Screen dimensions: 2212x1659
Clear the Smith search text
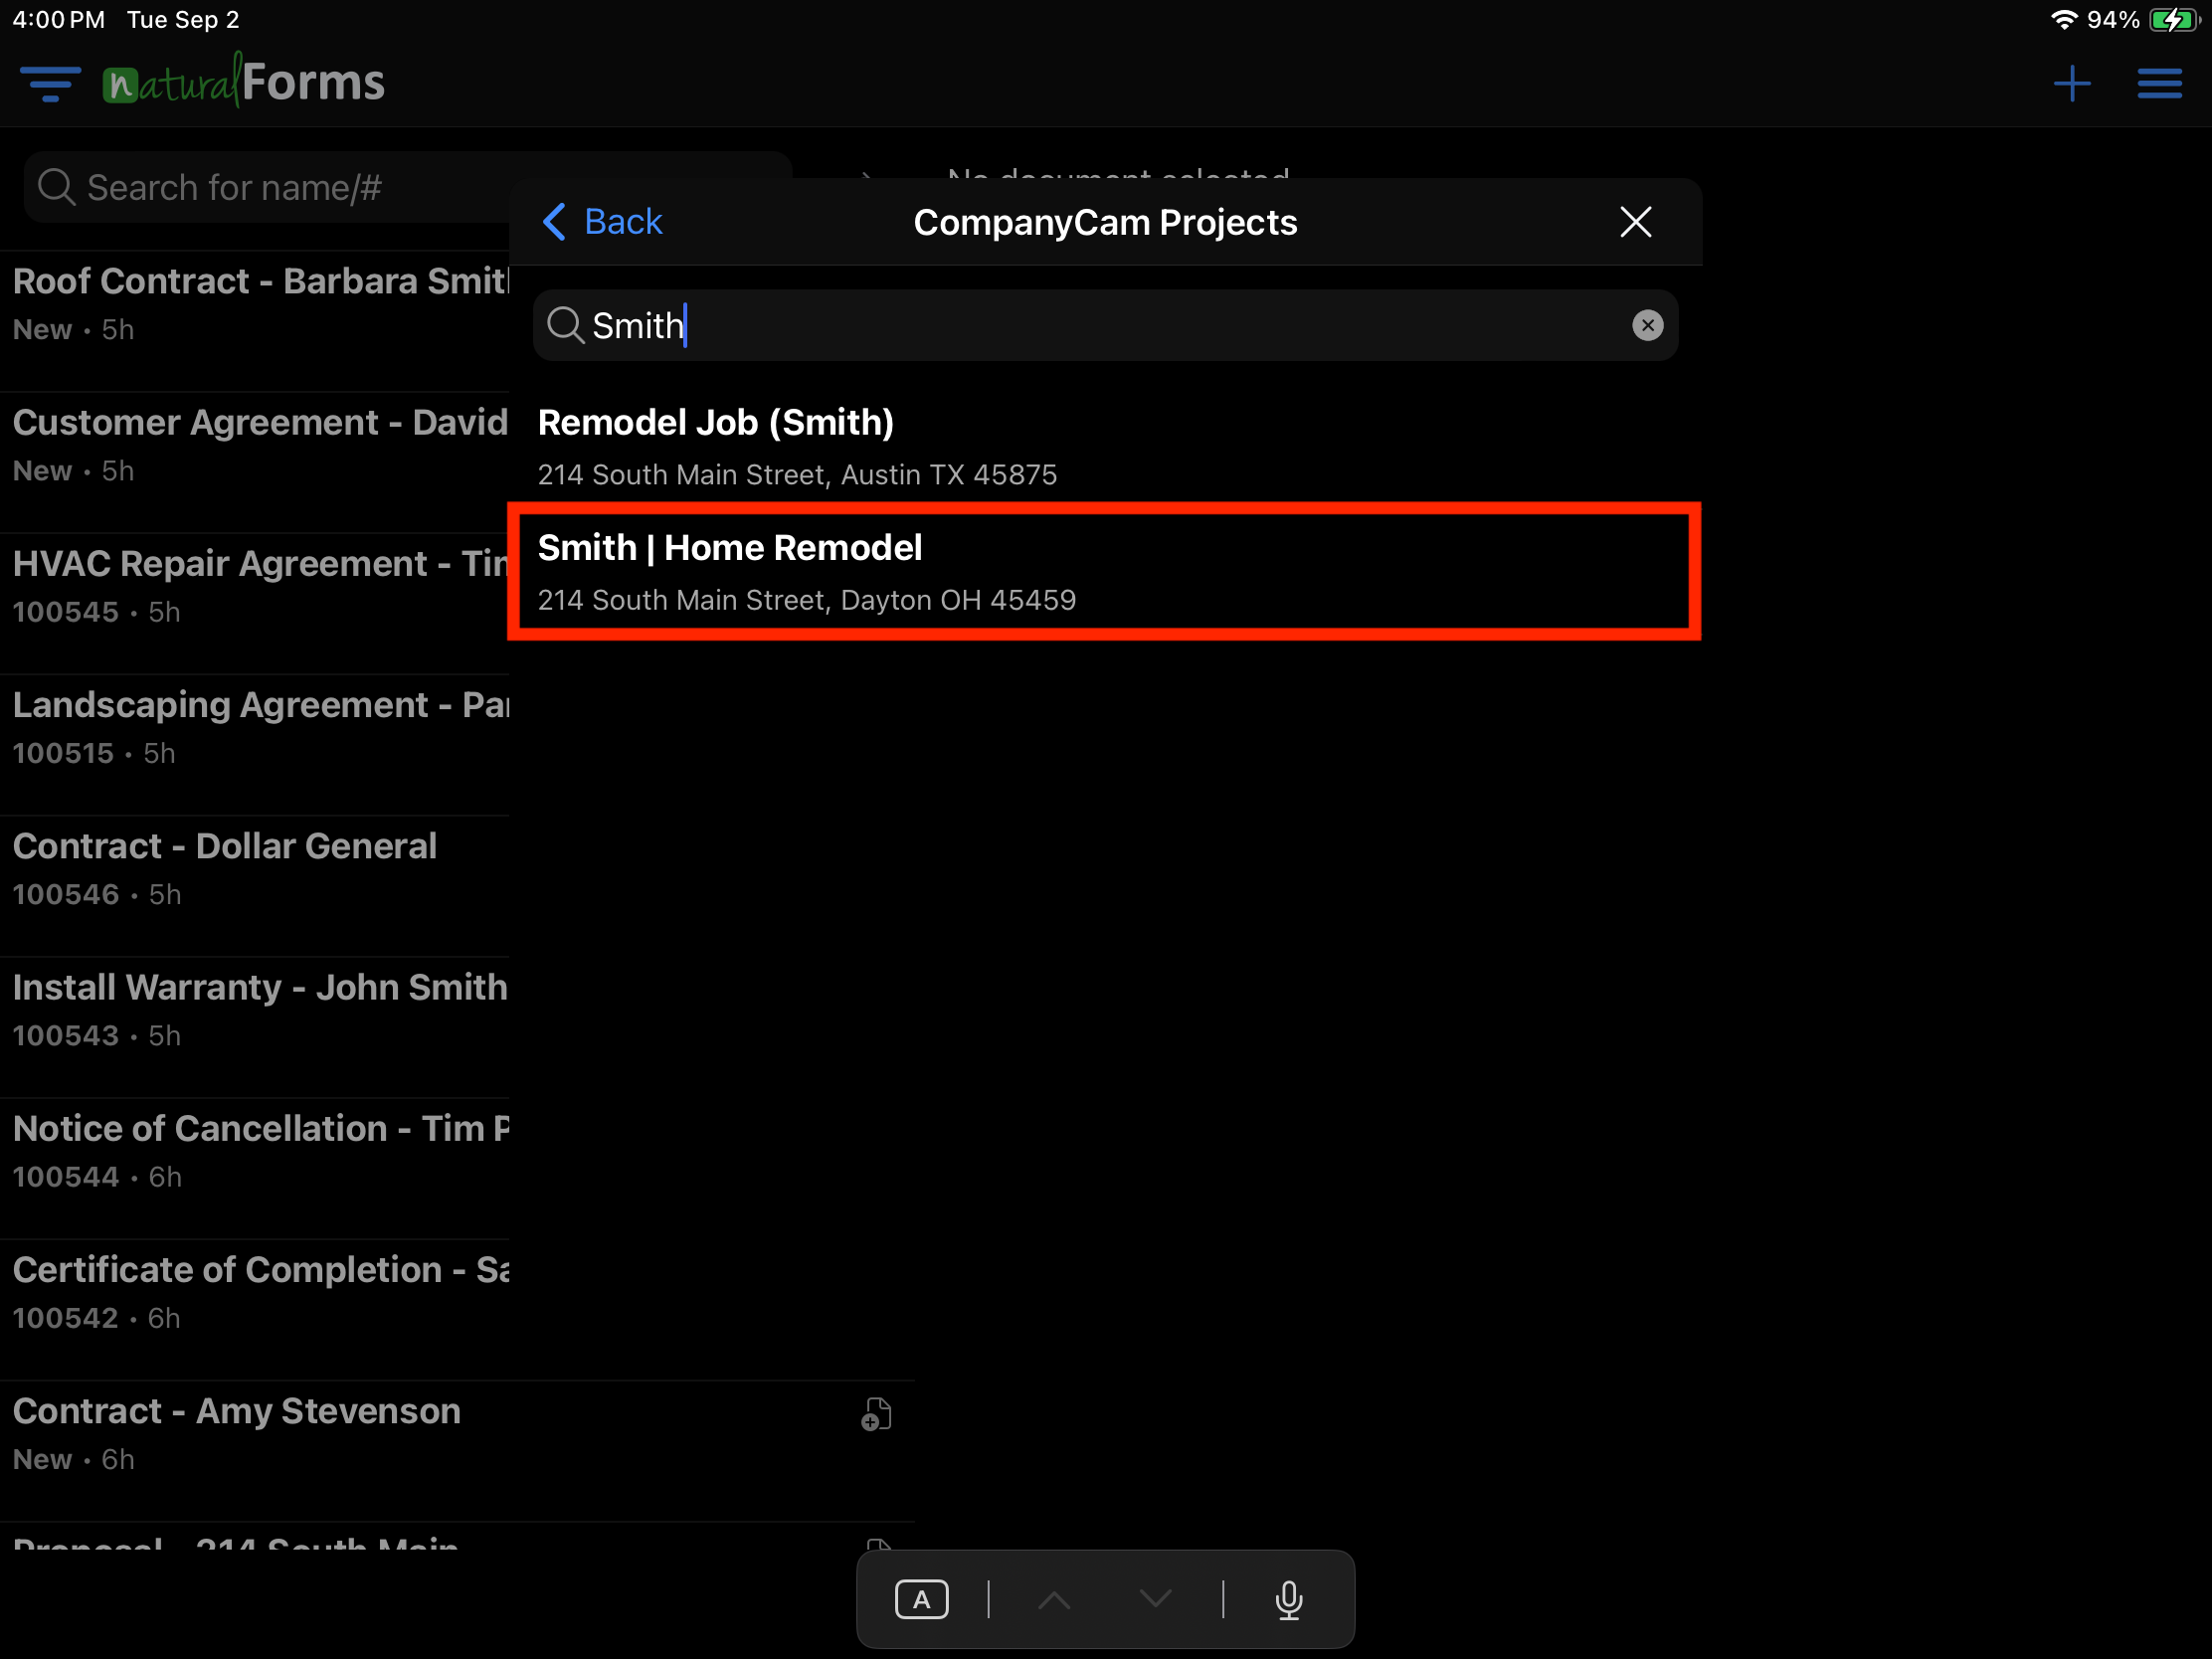(1647, 325)
